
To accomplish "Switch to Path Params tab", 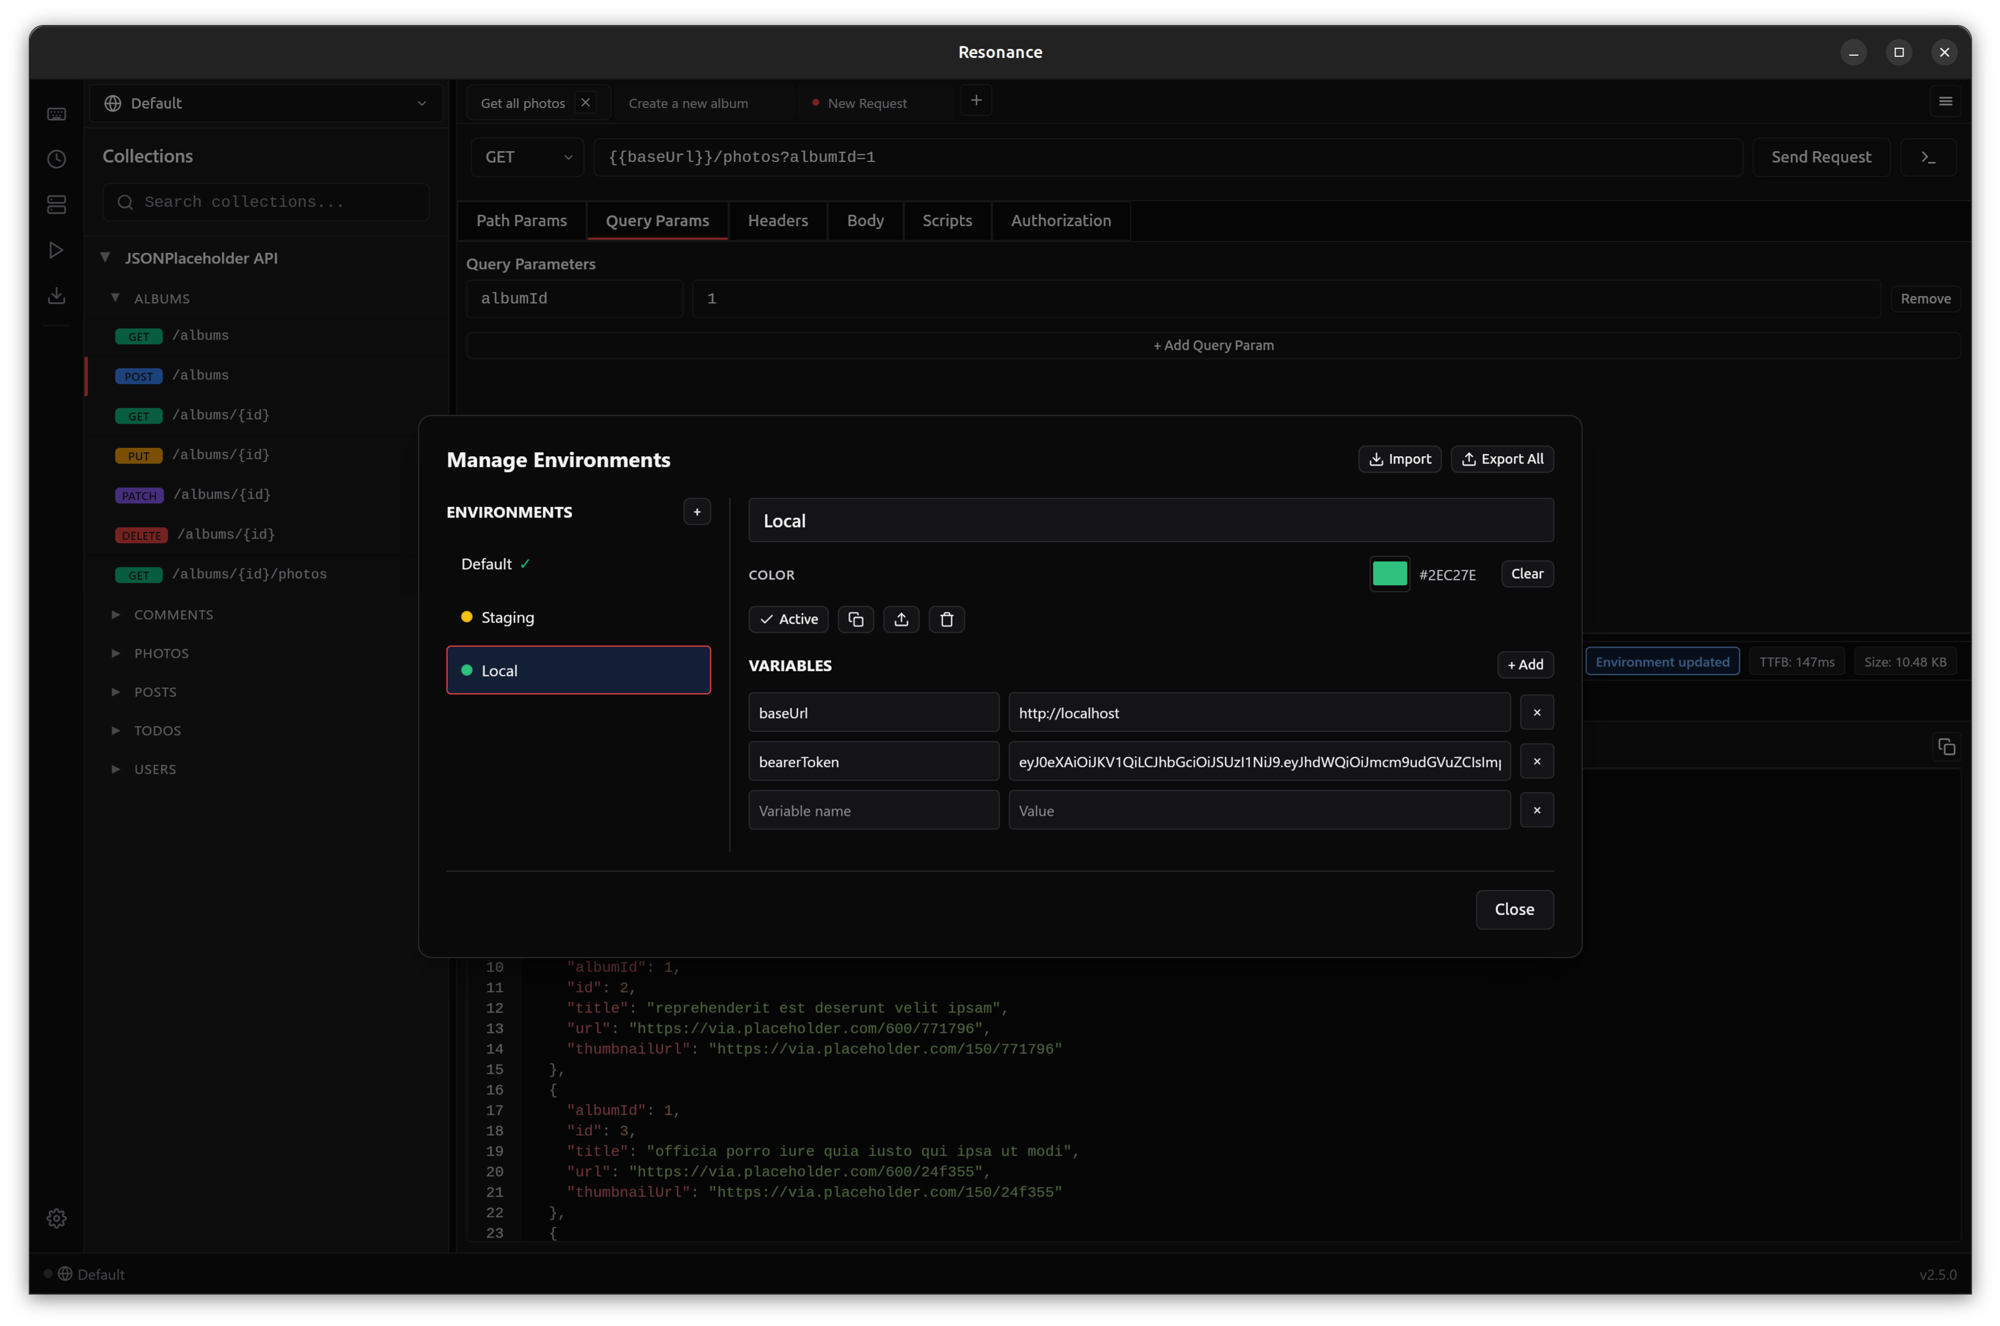I will tap(521, 221).
